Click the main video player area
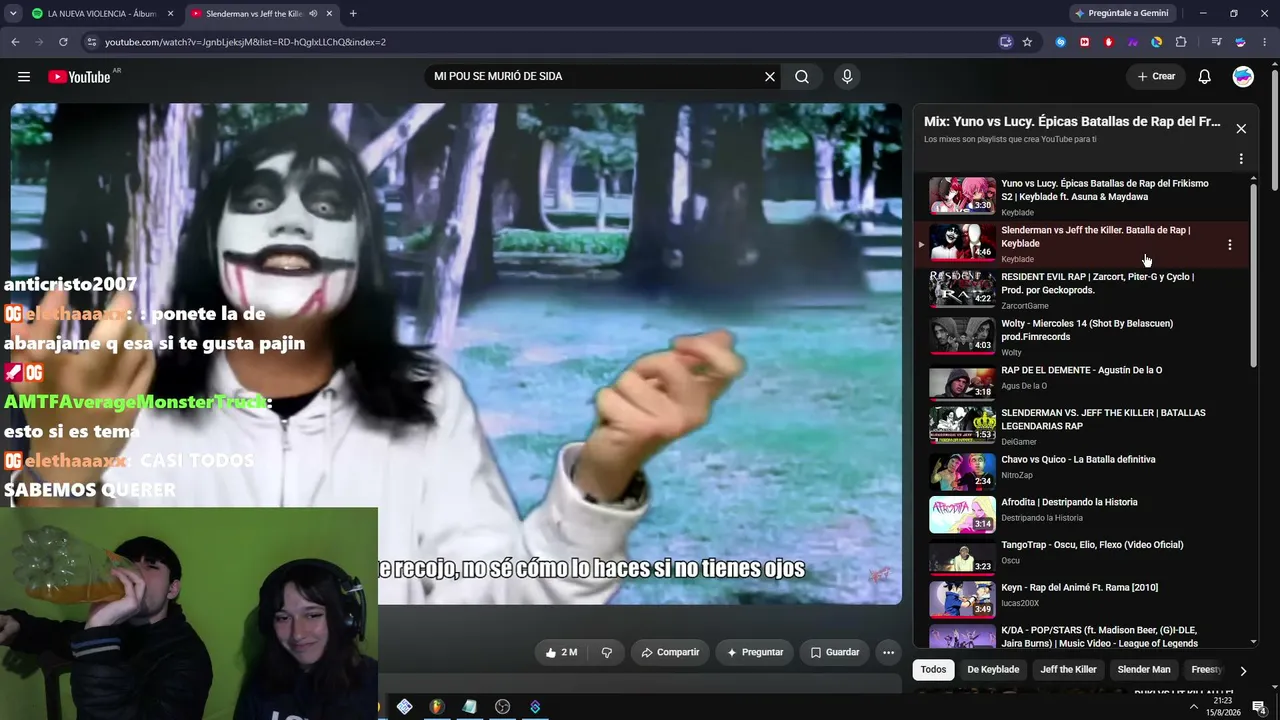The image size is (1280, 720). click(x=456, y=354)
